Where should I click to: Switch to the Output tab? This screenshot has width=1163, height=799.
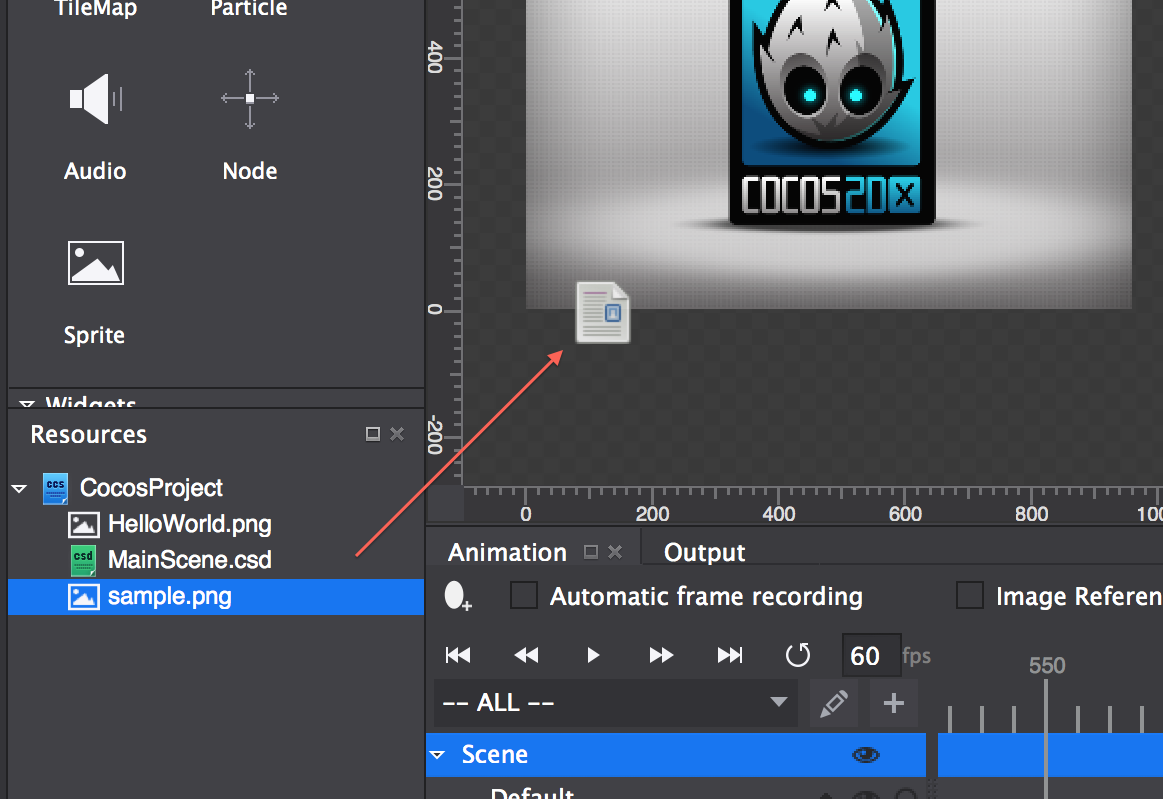[705, 552]
